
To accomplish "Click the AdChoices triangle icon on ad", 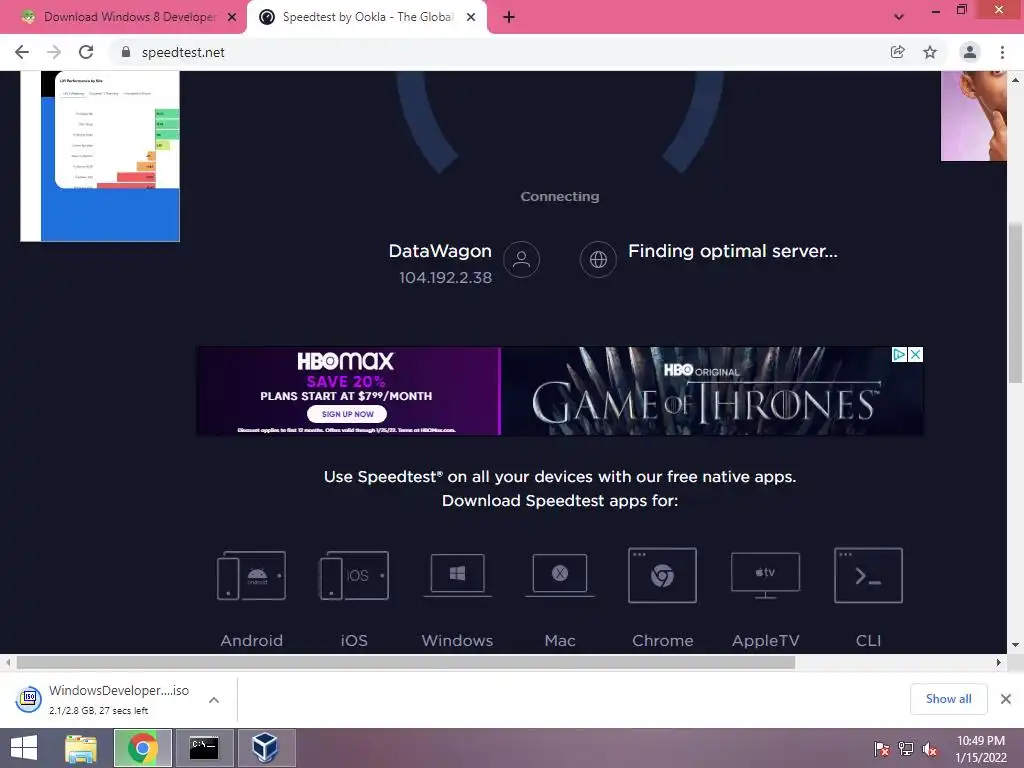I will pos(899,355).
